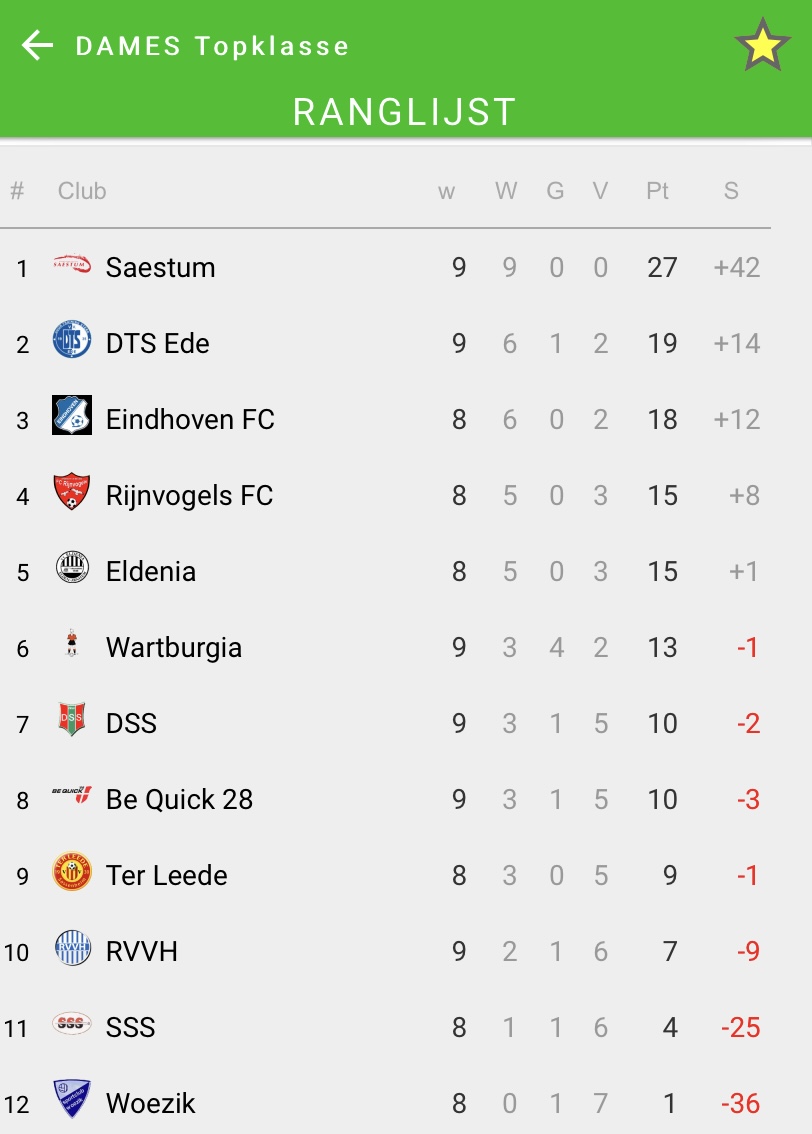
Task: Tap the back arrow icon
Action: click(37, 45)
